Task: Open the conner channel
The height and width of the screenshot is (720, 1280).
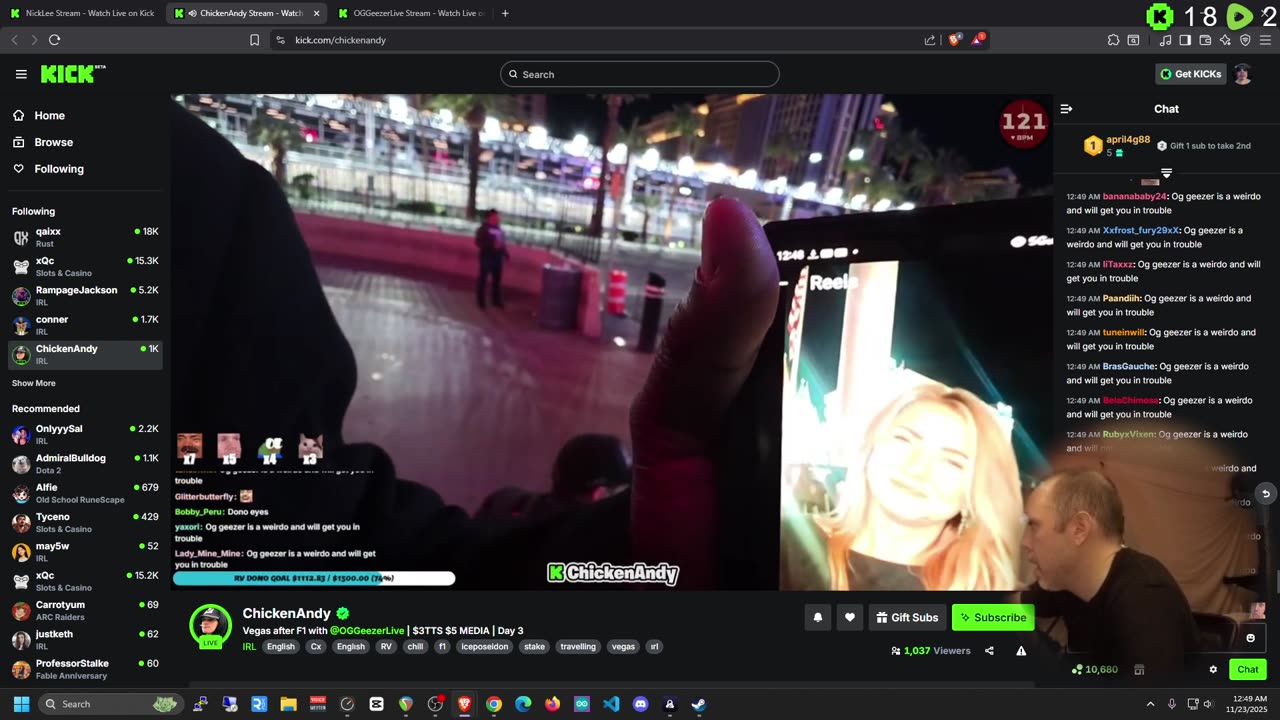Action: pos(85,325)
